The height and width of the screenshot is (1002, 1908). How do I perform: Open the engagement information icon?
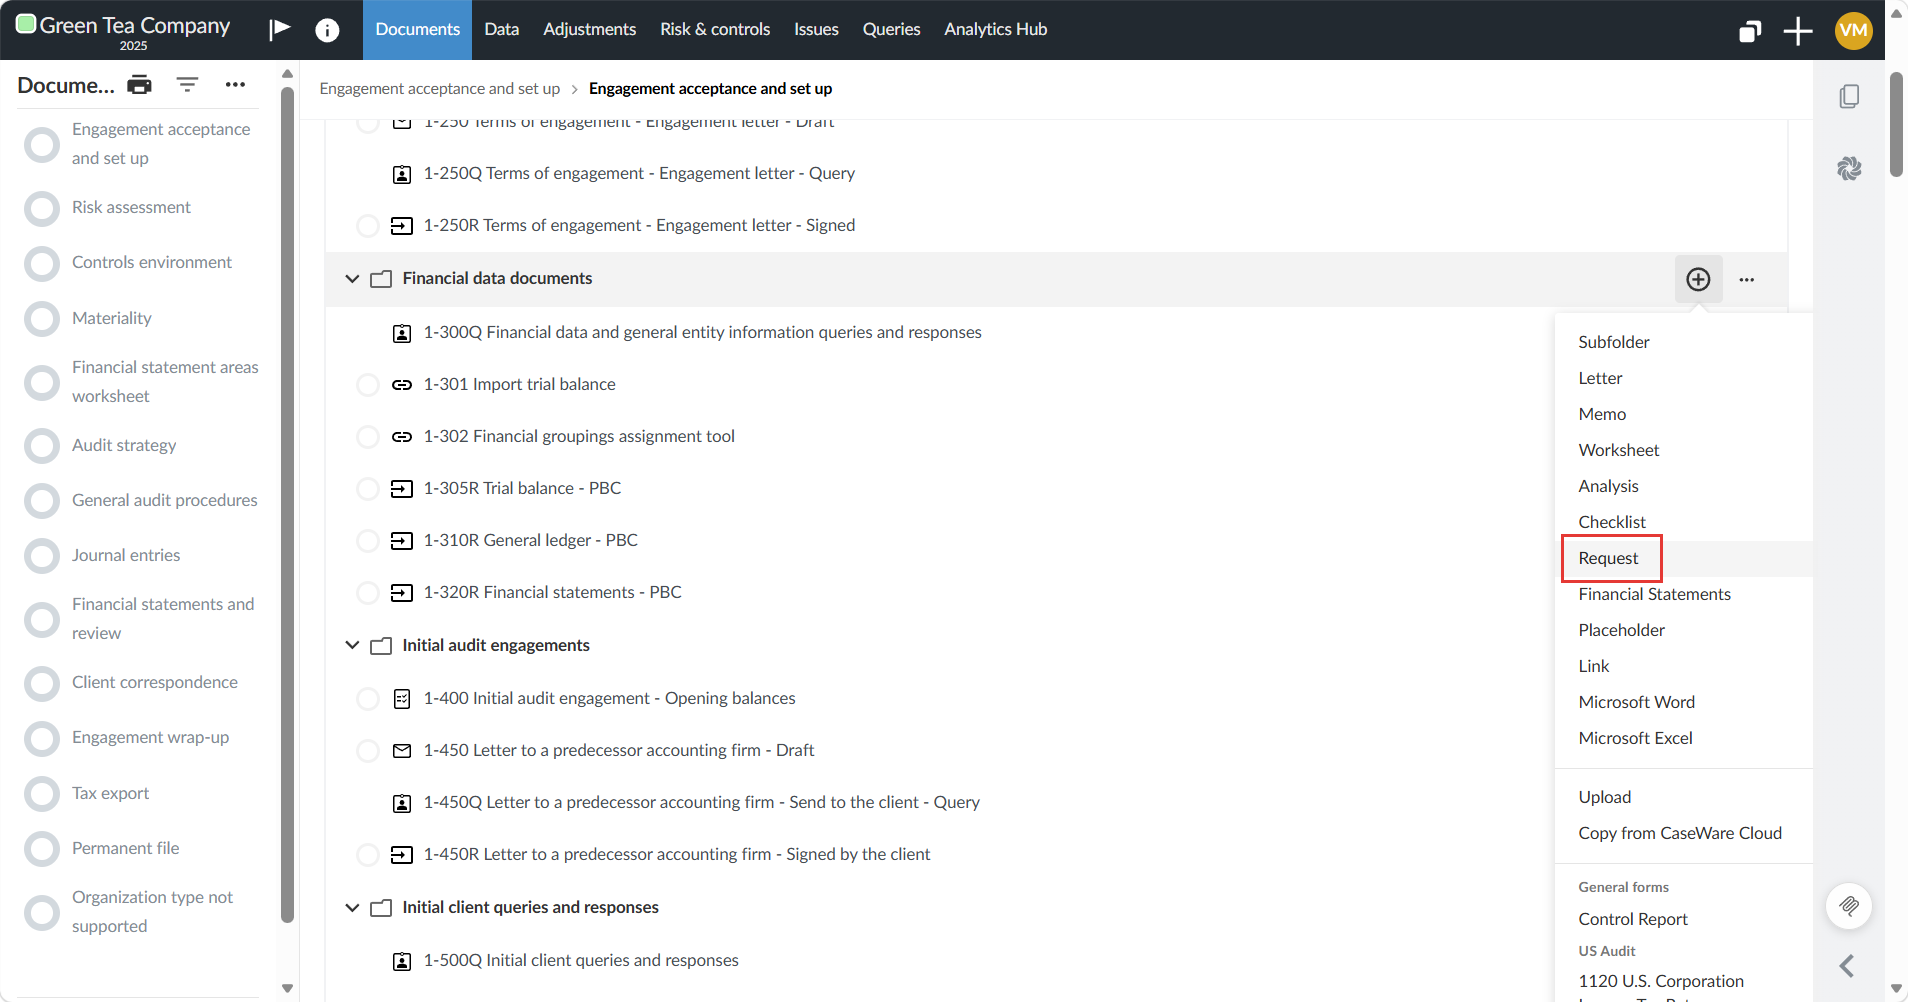pyautogui.click(x=327, y=30)
